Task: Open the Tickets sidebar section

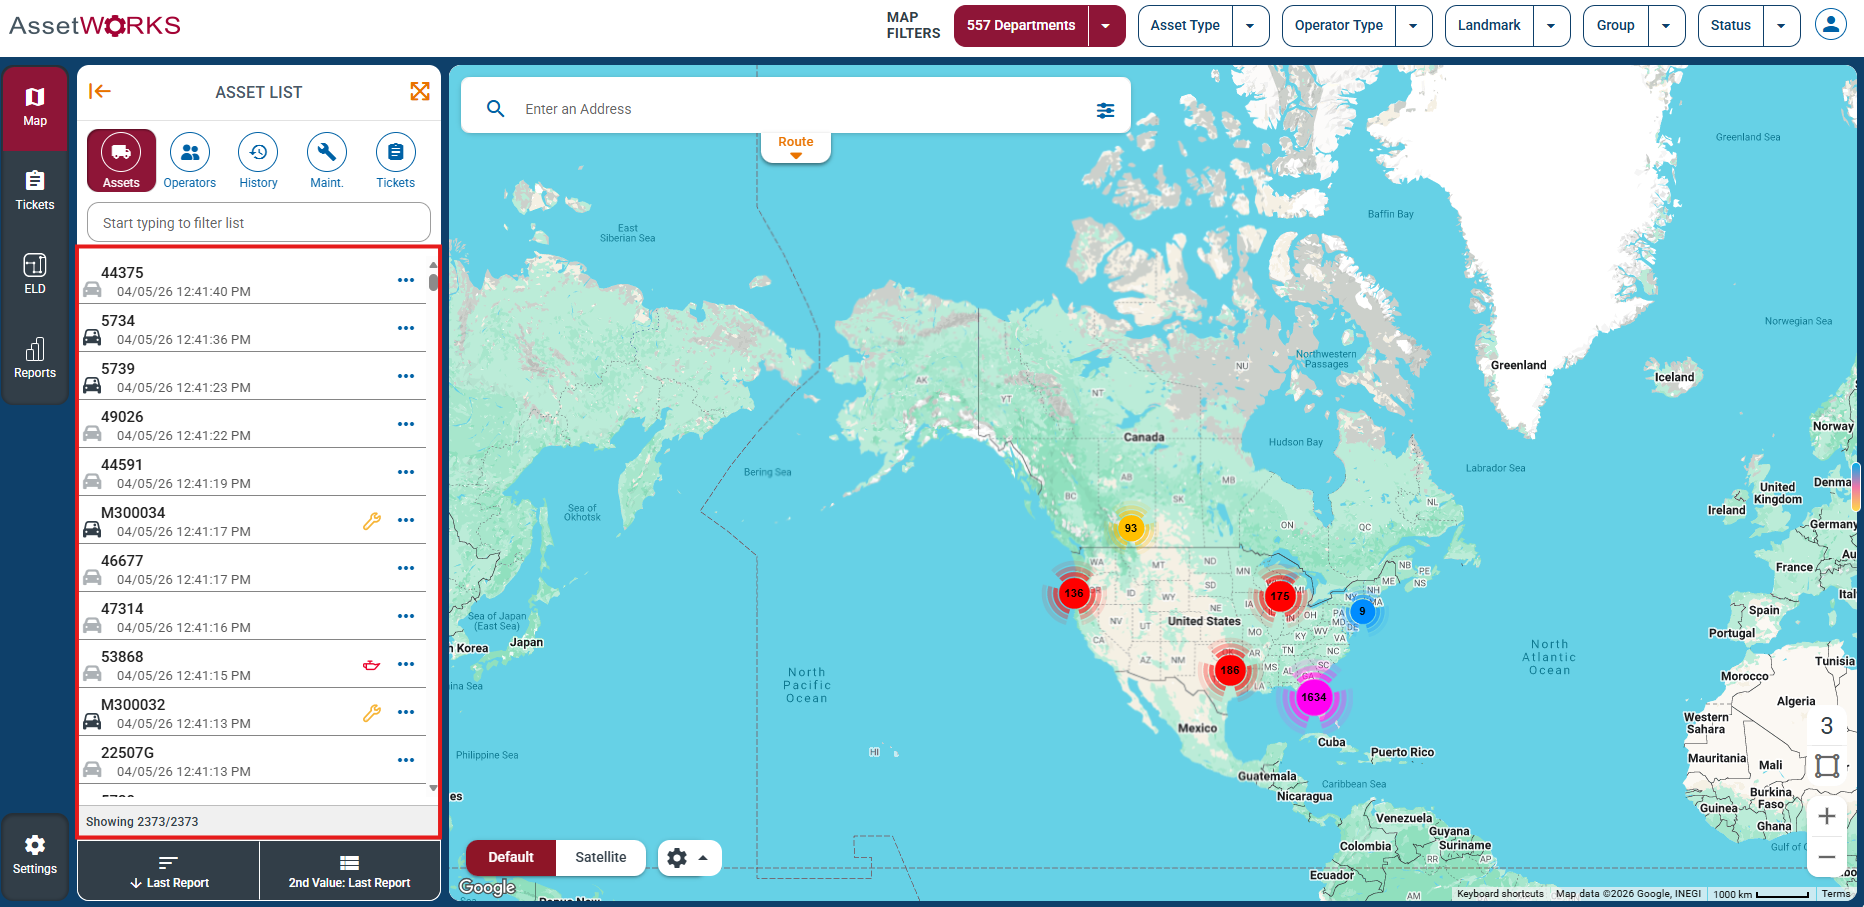Action: click(35, 191)
